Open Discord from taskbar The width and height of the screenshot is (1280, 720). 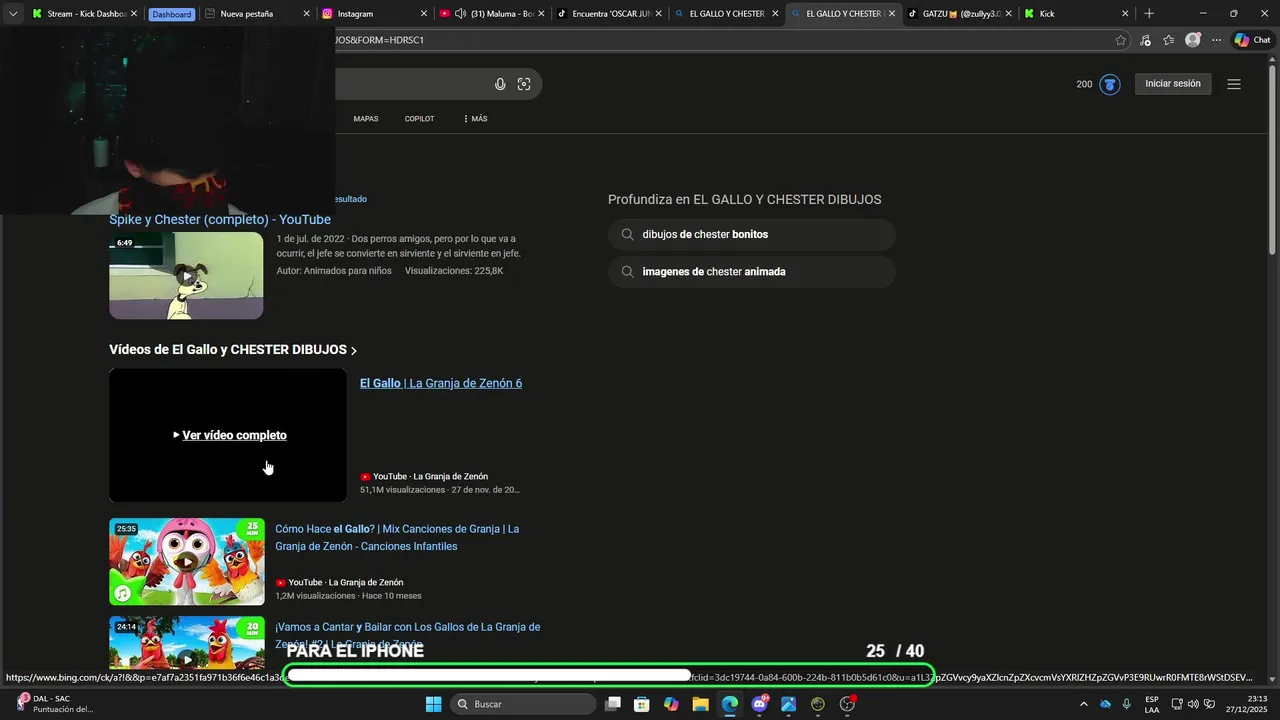[759, 704]
